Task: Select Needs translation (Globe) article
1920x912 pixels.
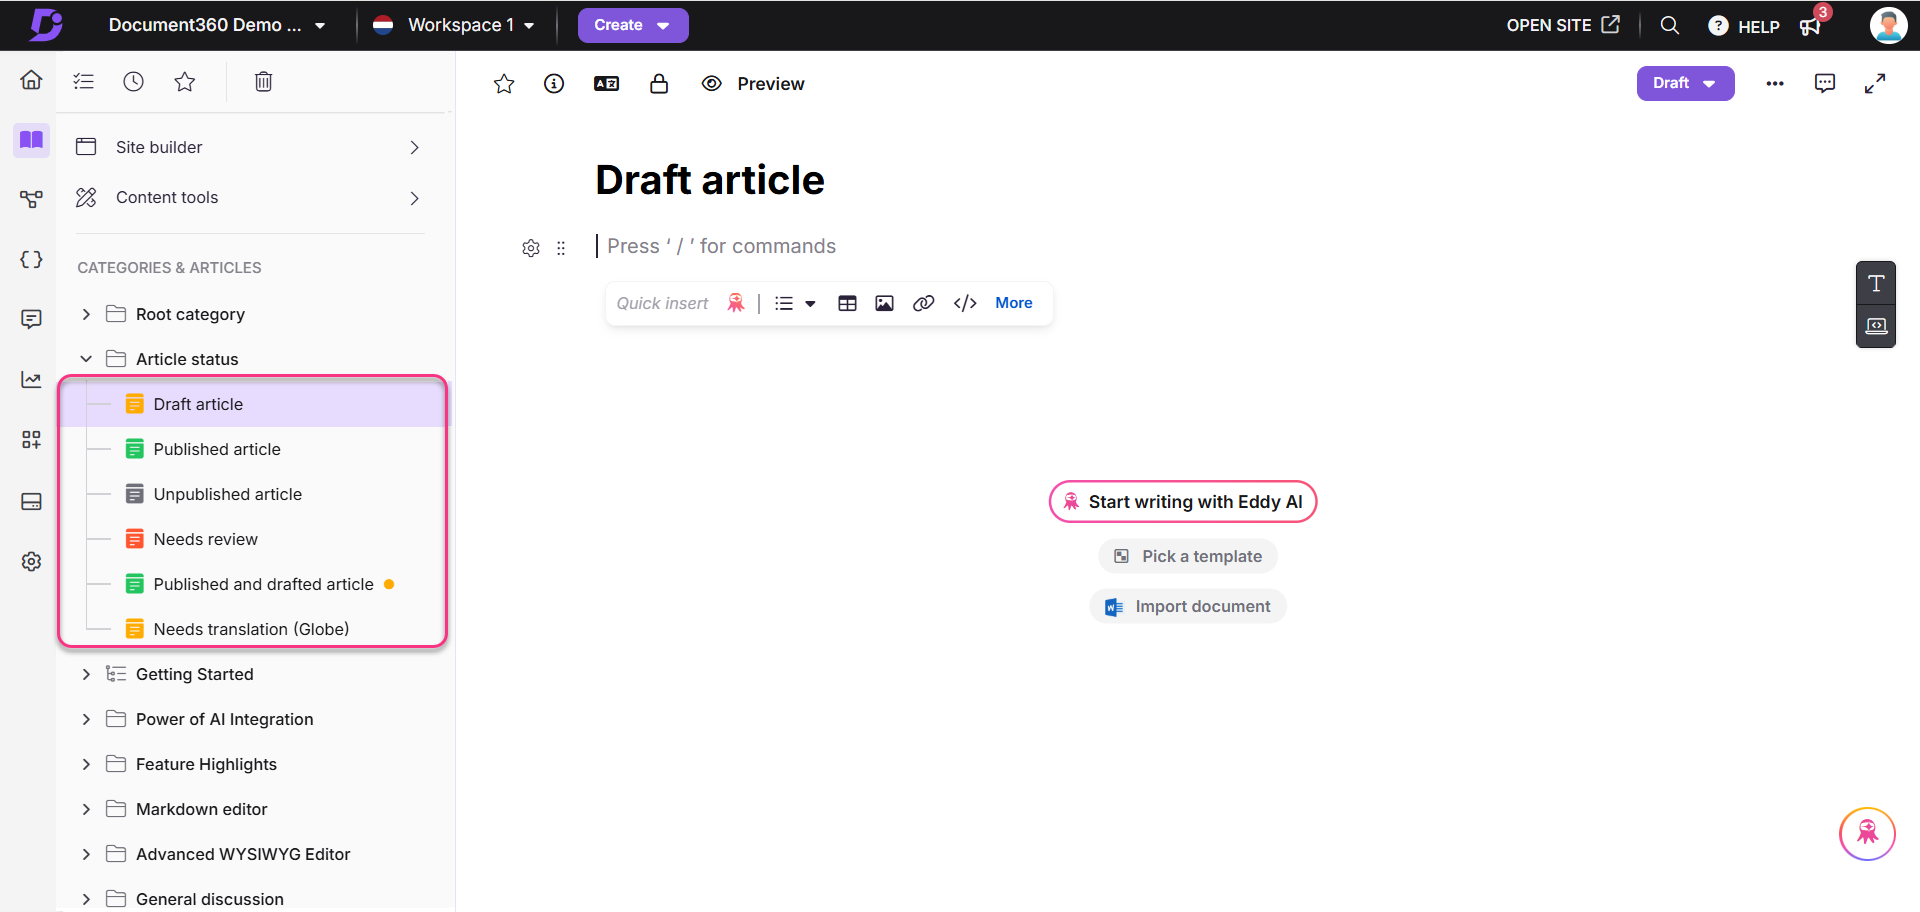Action: (x=253, y=629)
